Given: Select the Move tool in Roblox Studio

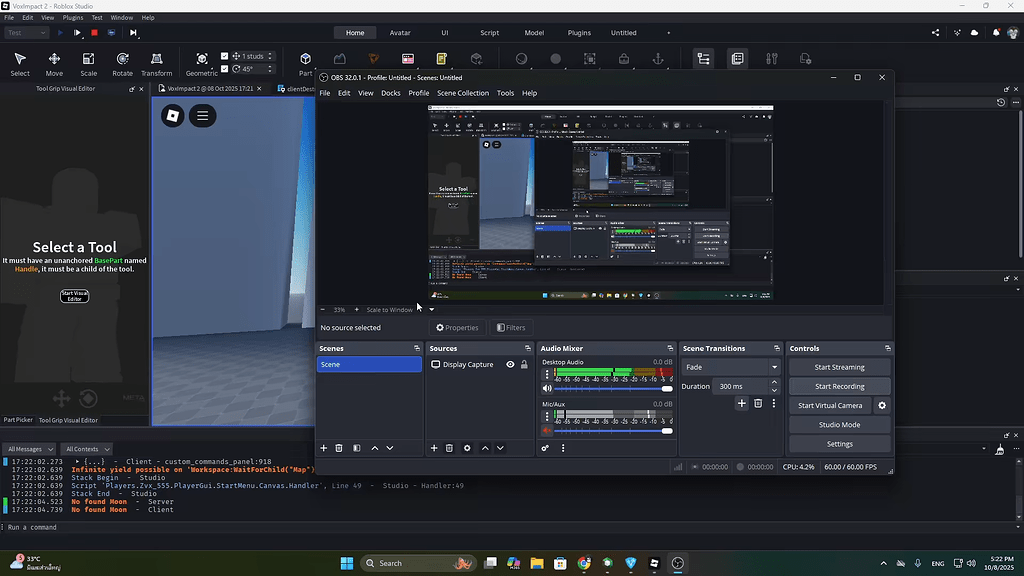Looking at the screenshot, I should [54, 64].
